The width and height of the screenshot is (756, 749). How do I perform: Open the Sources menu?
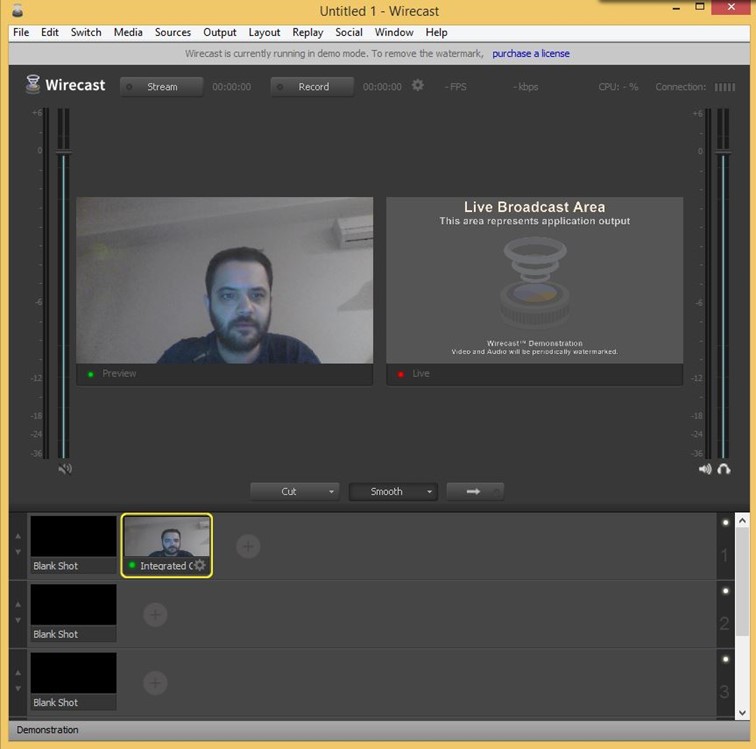click(173, 32)
